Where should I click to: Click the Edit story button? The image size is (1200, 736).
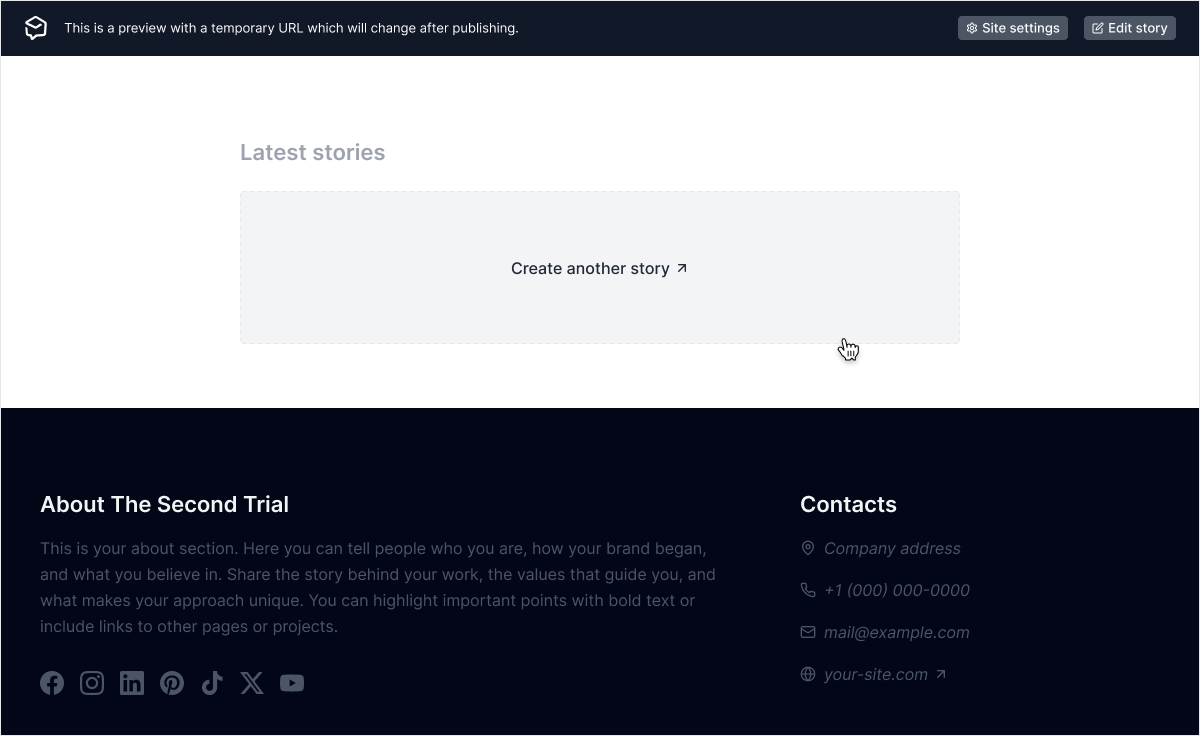point(1129,28)
